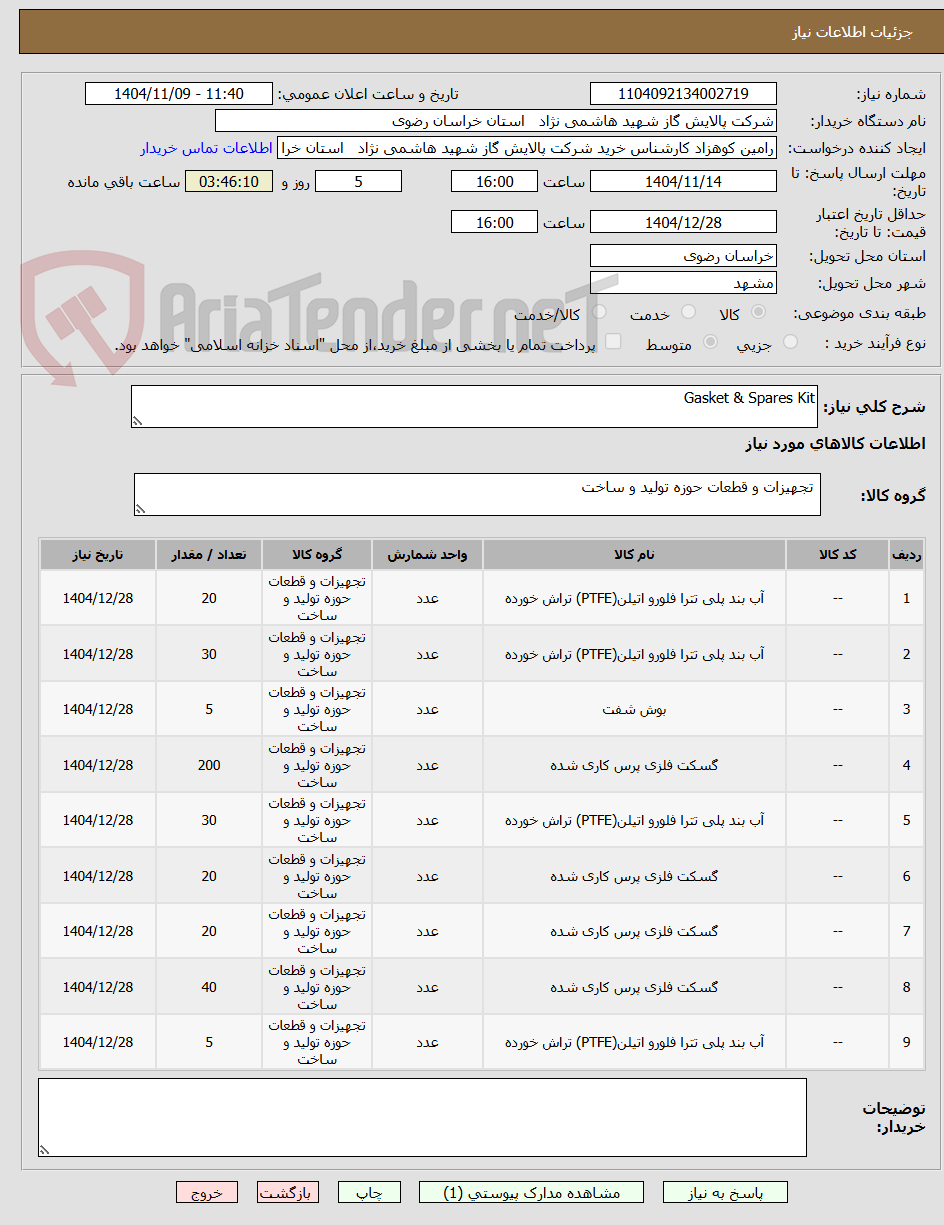Select the متوسط purchase type radio
Viewport: 944px width, 1225px height.
711,342
